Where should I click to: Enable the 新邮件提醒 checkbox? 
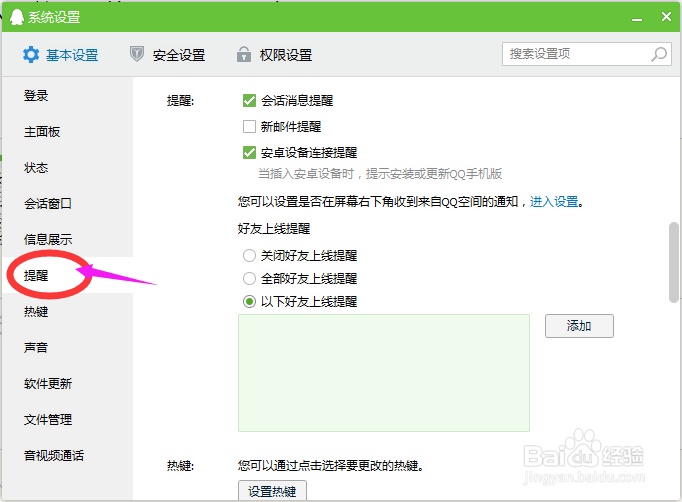(249, 127)
